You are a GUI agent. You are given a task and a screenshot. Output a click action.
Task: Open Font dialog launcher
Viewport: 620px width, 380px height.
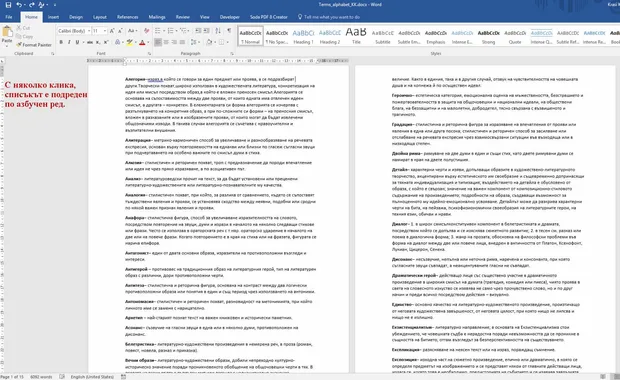pos(149,53)
